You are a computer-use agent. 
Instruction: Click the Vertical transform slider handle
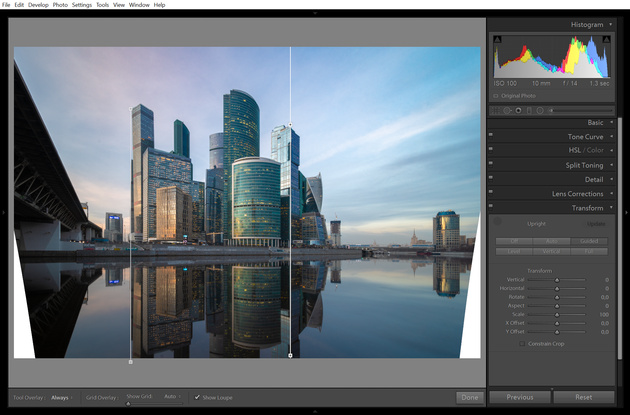(x=557, y=280)
